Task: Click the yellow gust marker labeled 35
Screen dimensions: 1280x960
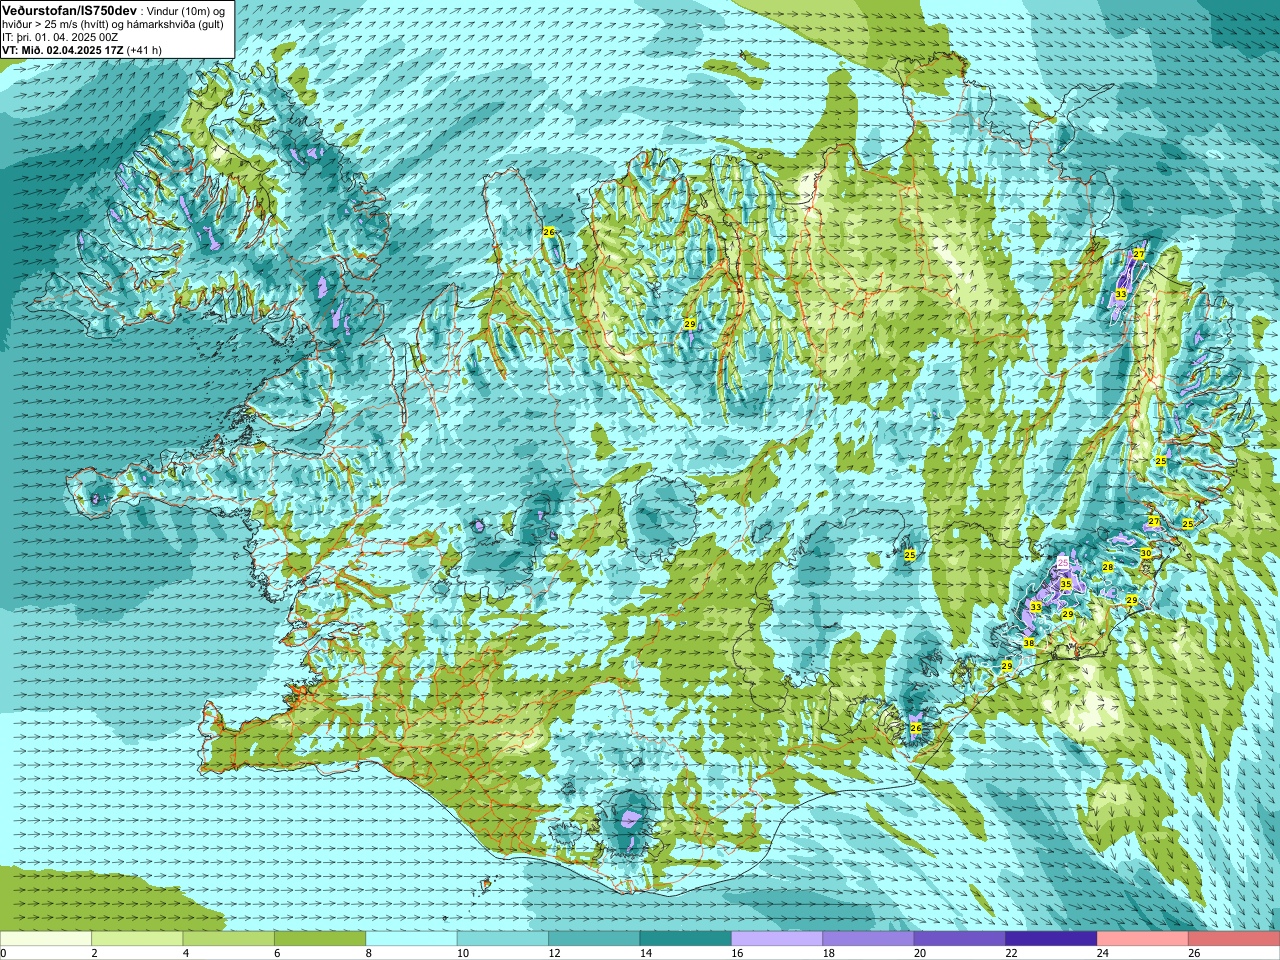Action: click(1066, 584)
